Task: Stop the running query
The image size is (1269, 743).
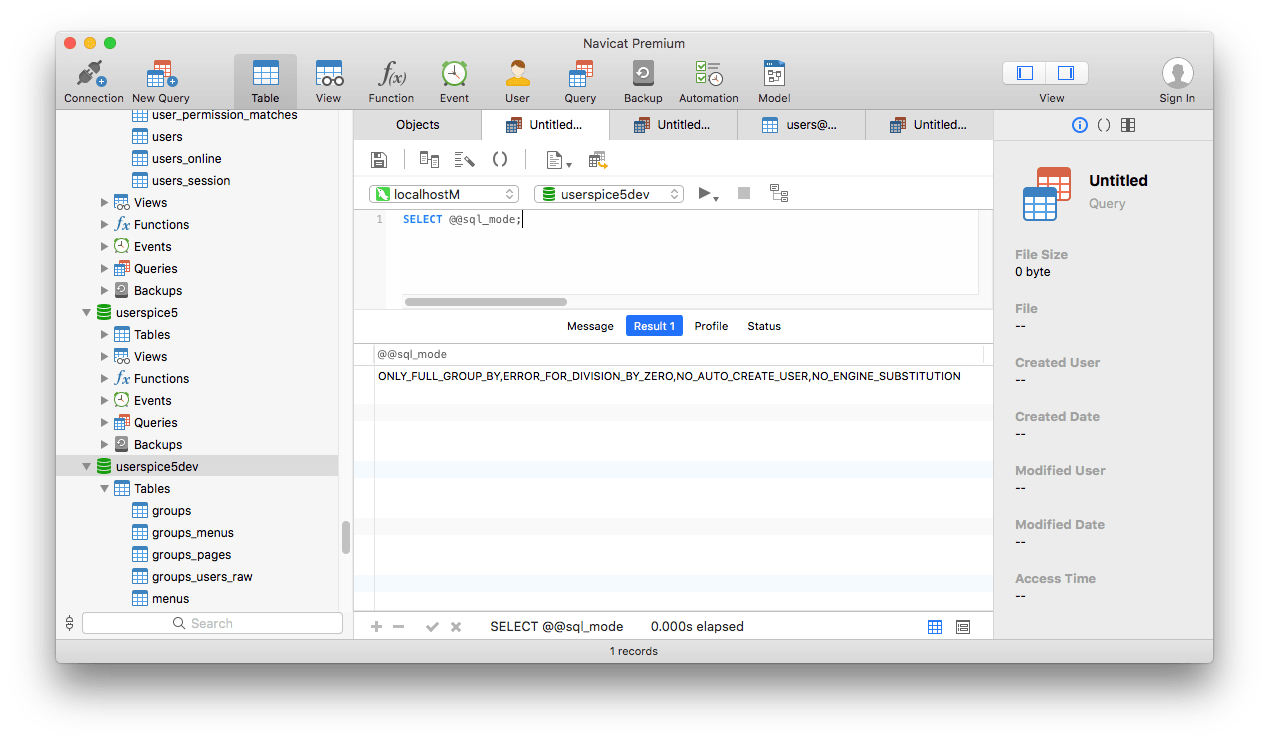Action: (x=744, y=193)
